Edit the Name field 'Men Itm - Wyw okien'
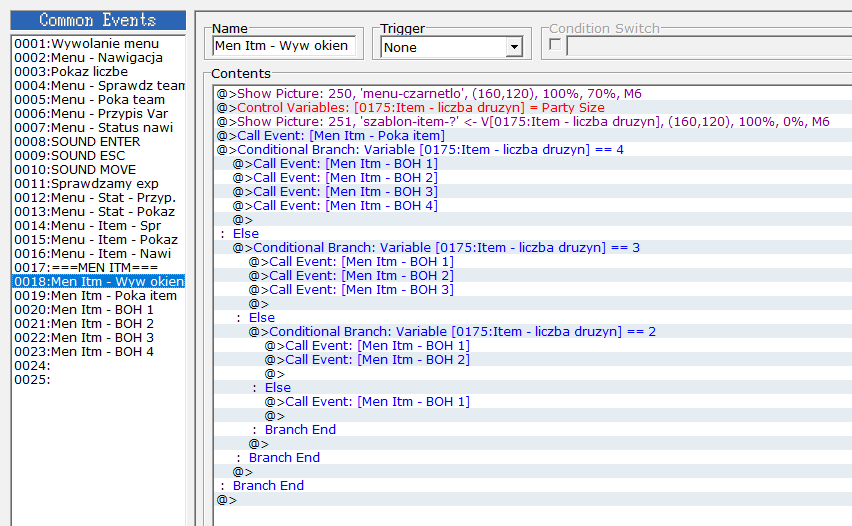Image resolution: width=852 pixels, height=526 pixels. pyautogui.click(x=284, y=46)
